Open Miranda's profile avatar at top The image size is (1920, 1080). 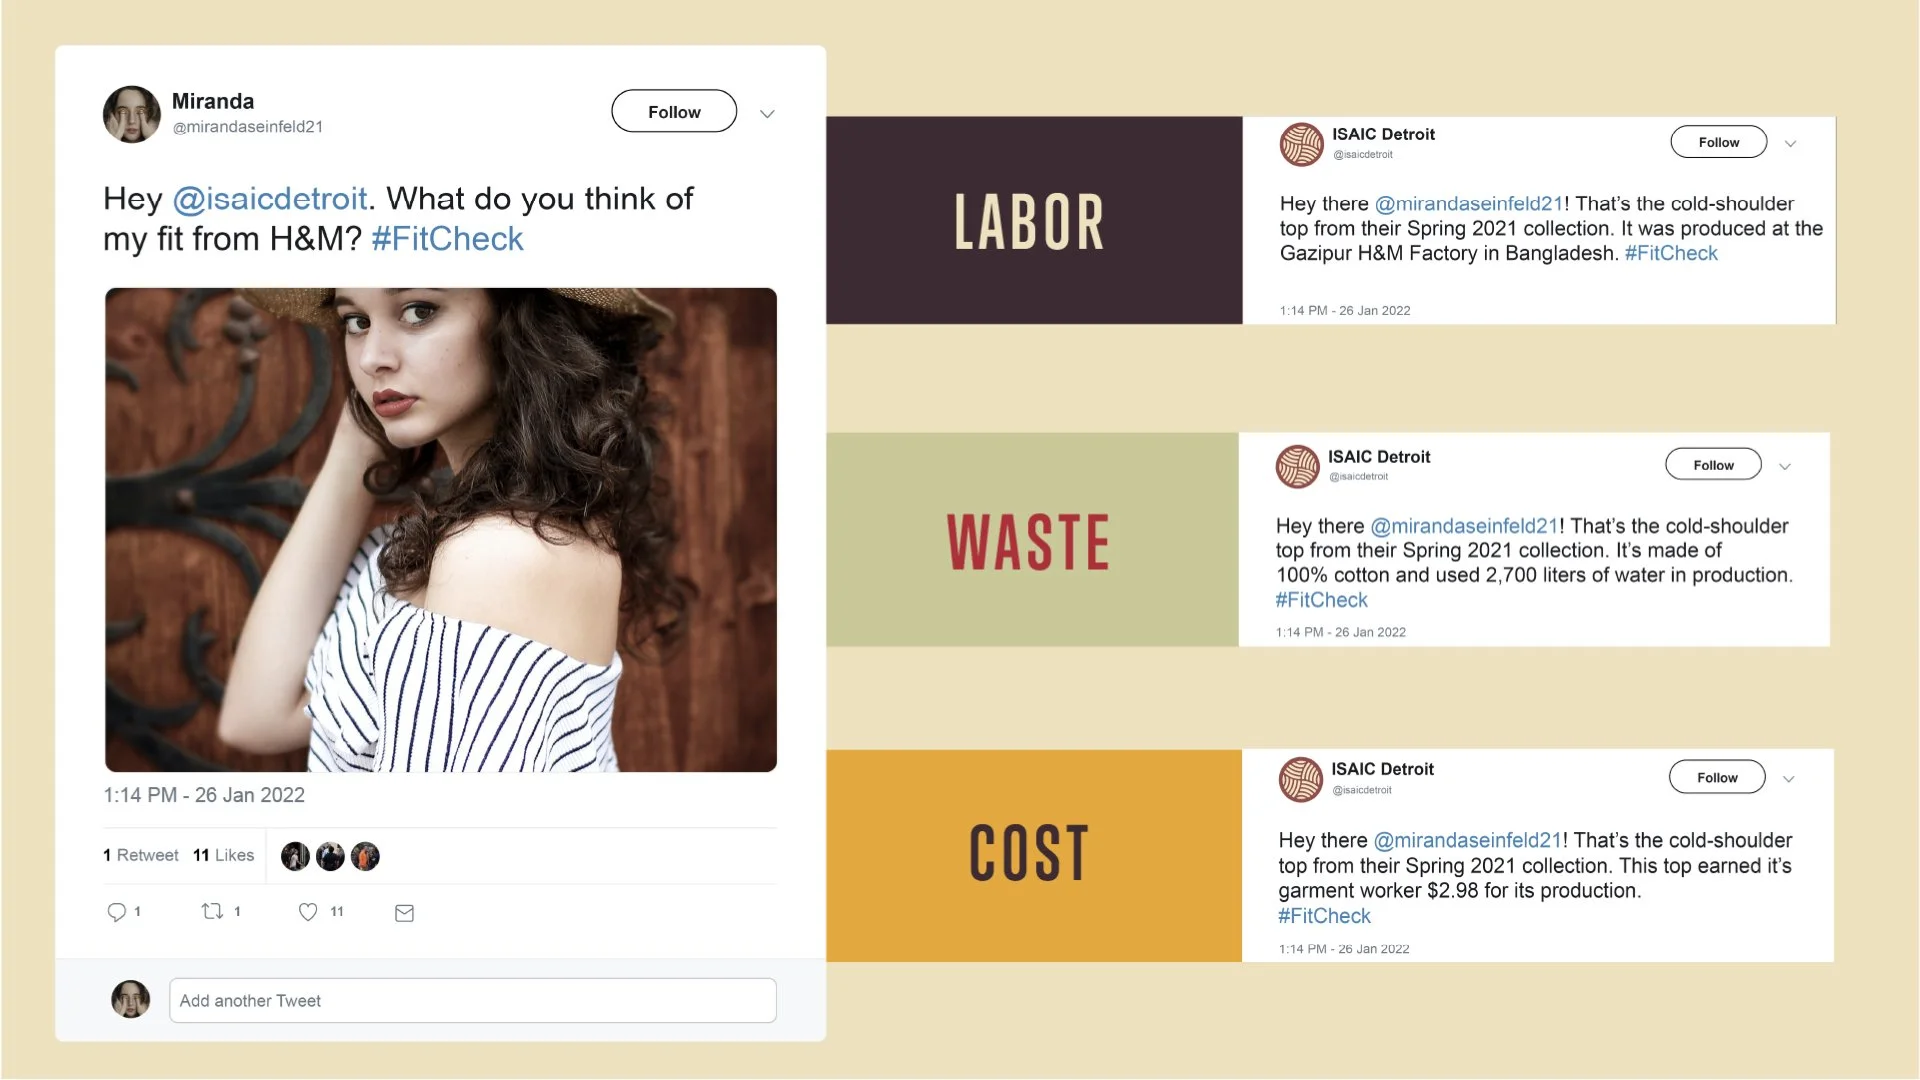[x=132, y=114]
